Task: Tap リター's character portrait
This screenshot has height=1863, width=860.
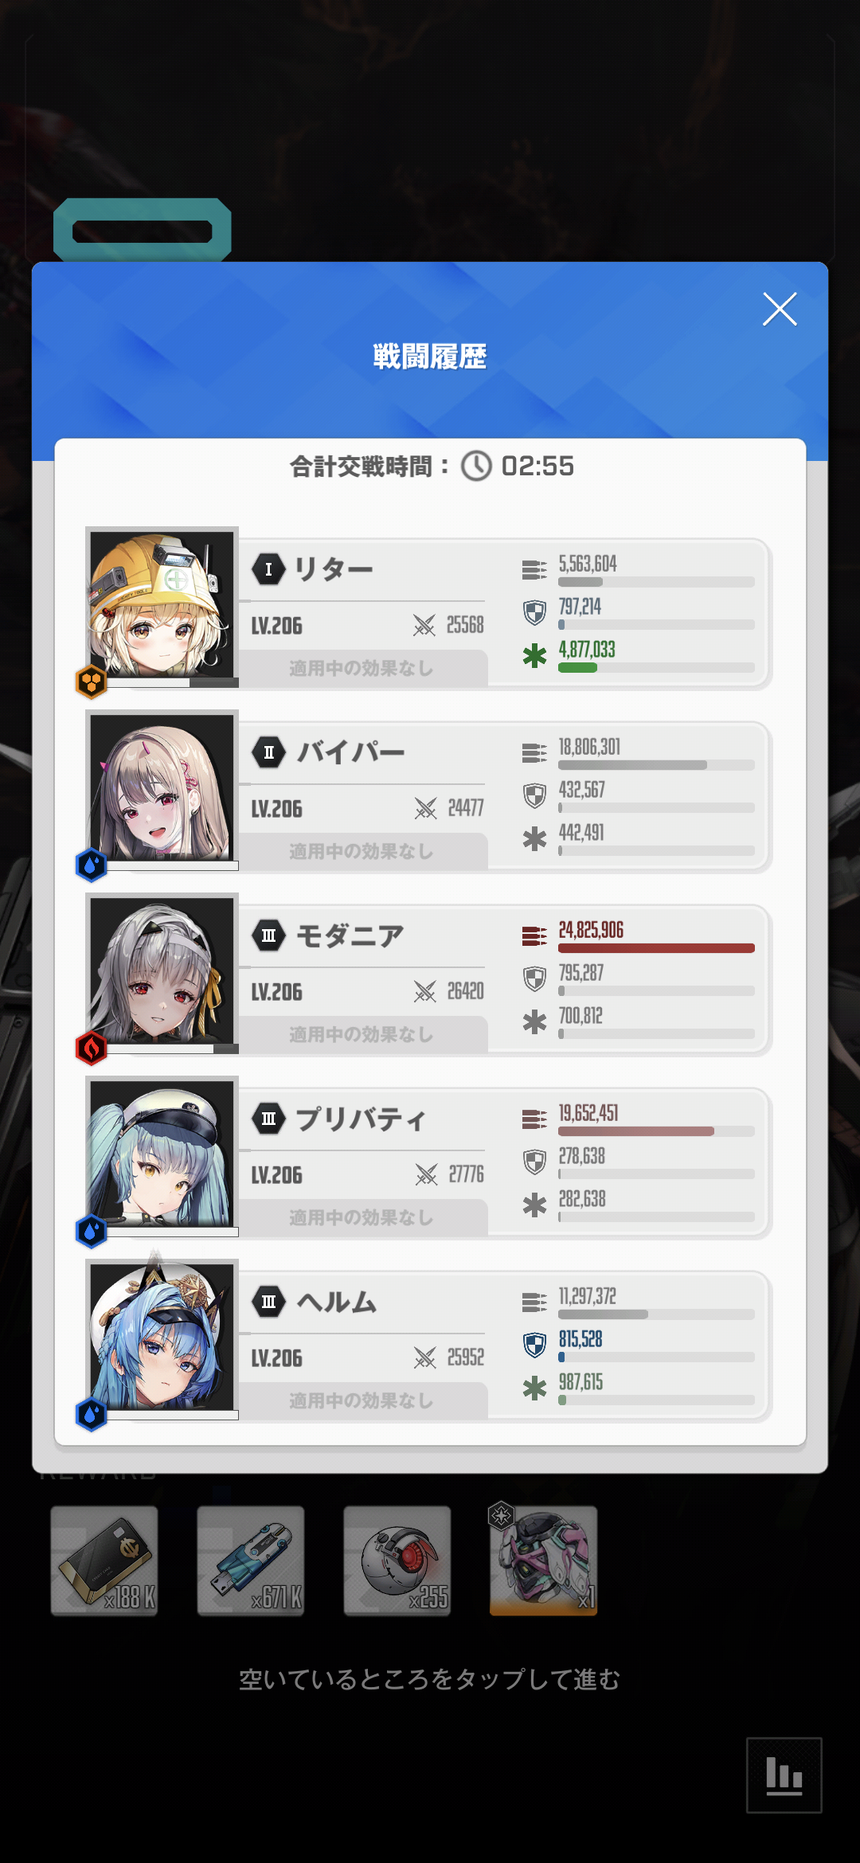Action: [162, 605]
